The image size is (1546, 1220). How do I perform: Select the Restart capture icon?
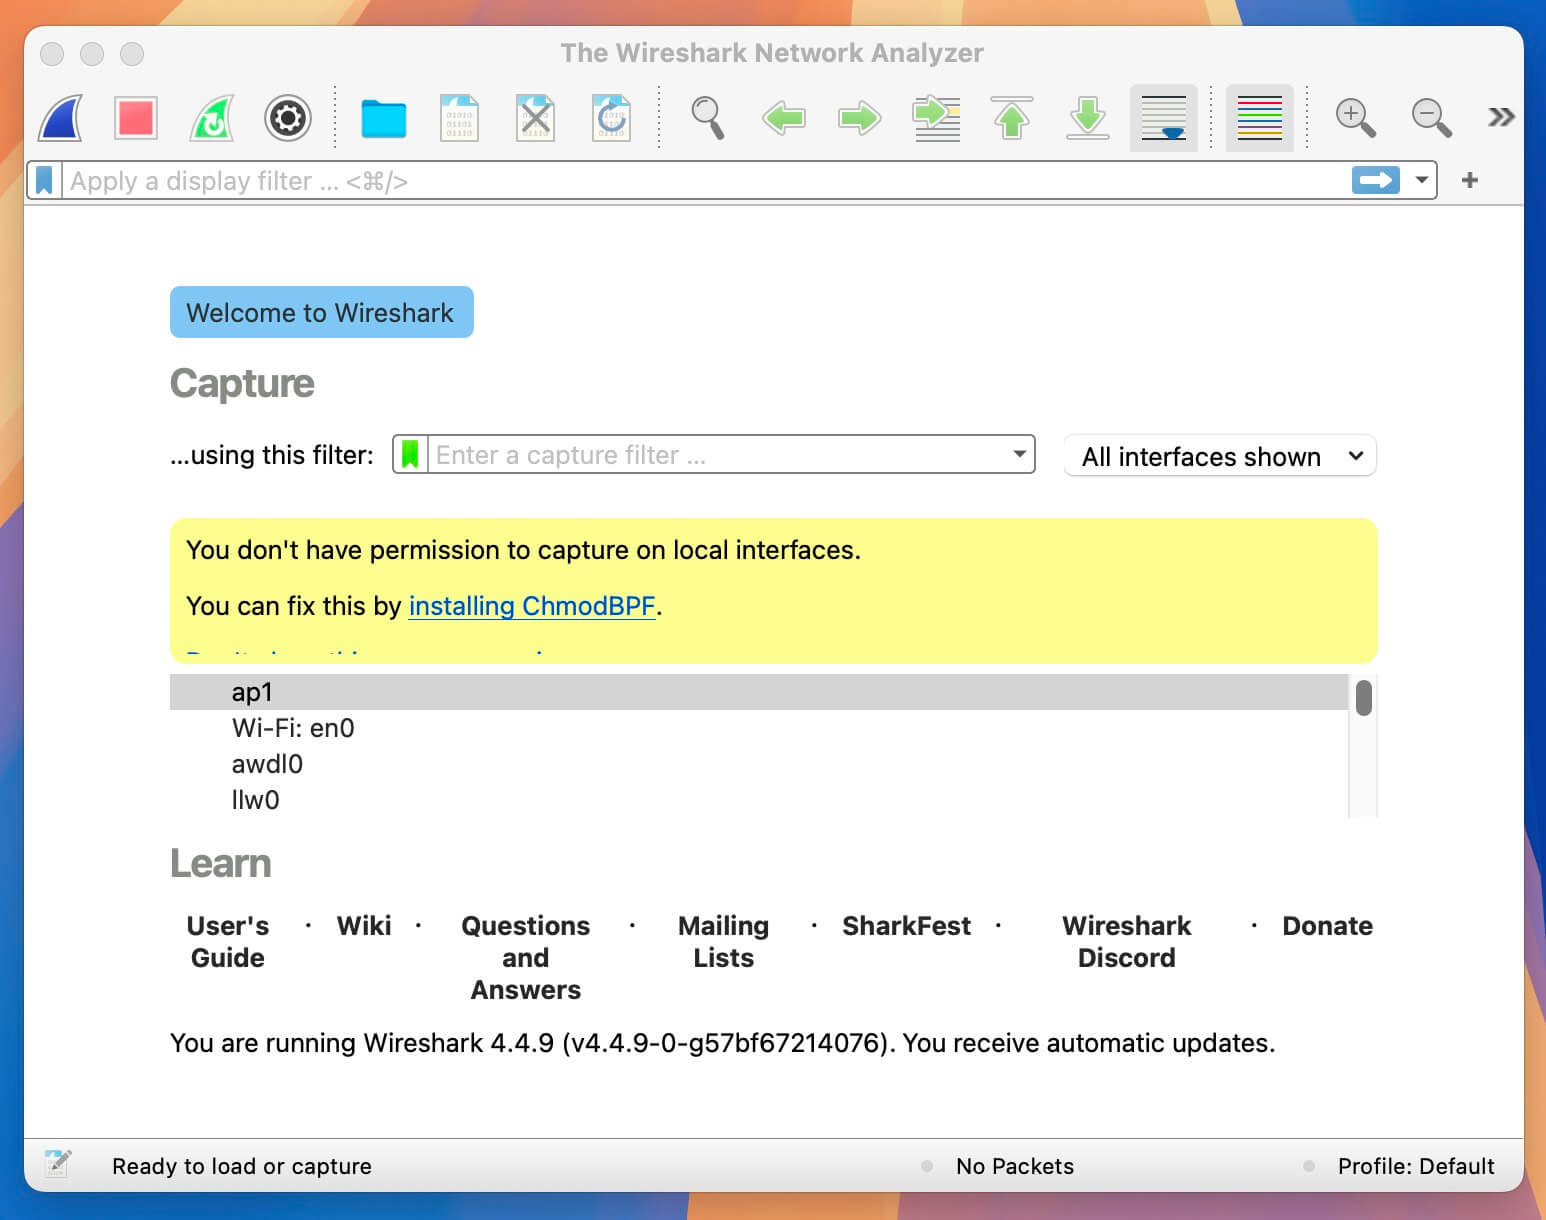pos(210,117)
